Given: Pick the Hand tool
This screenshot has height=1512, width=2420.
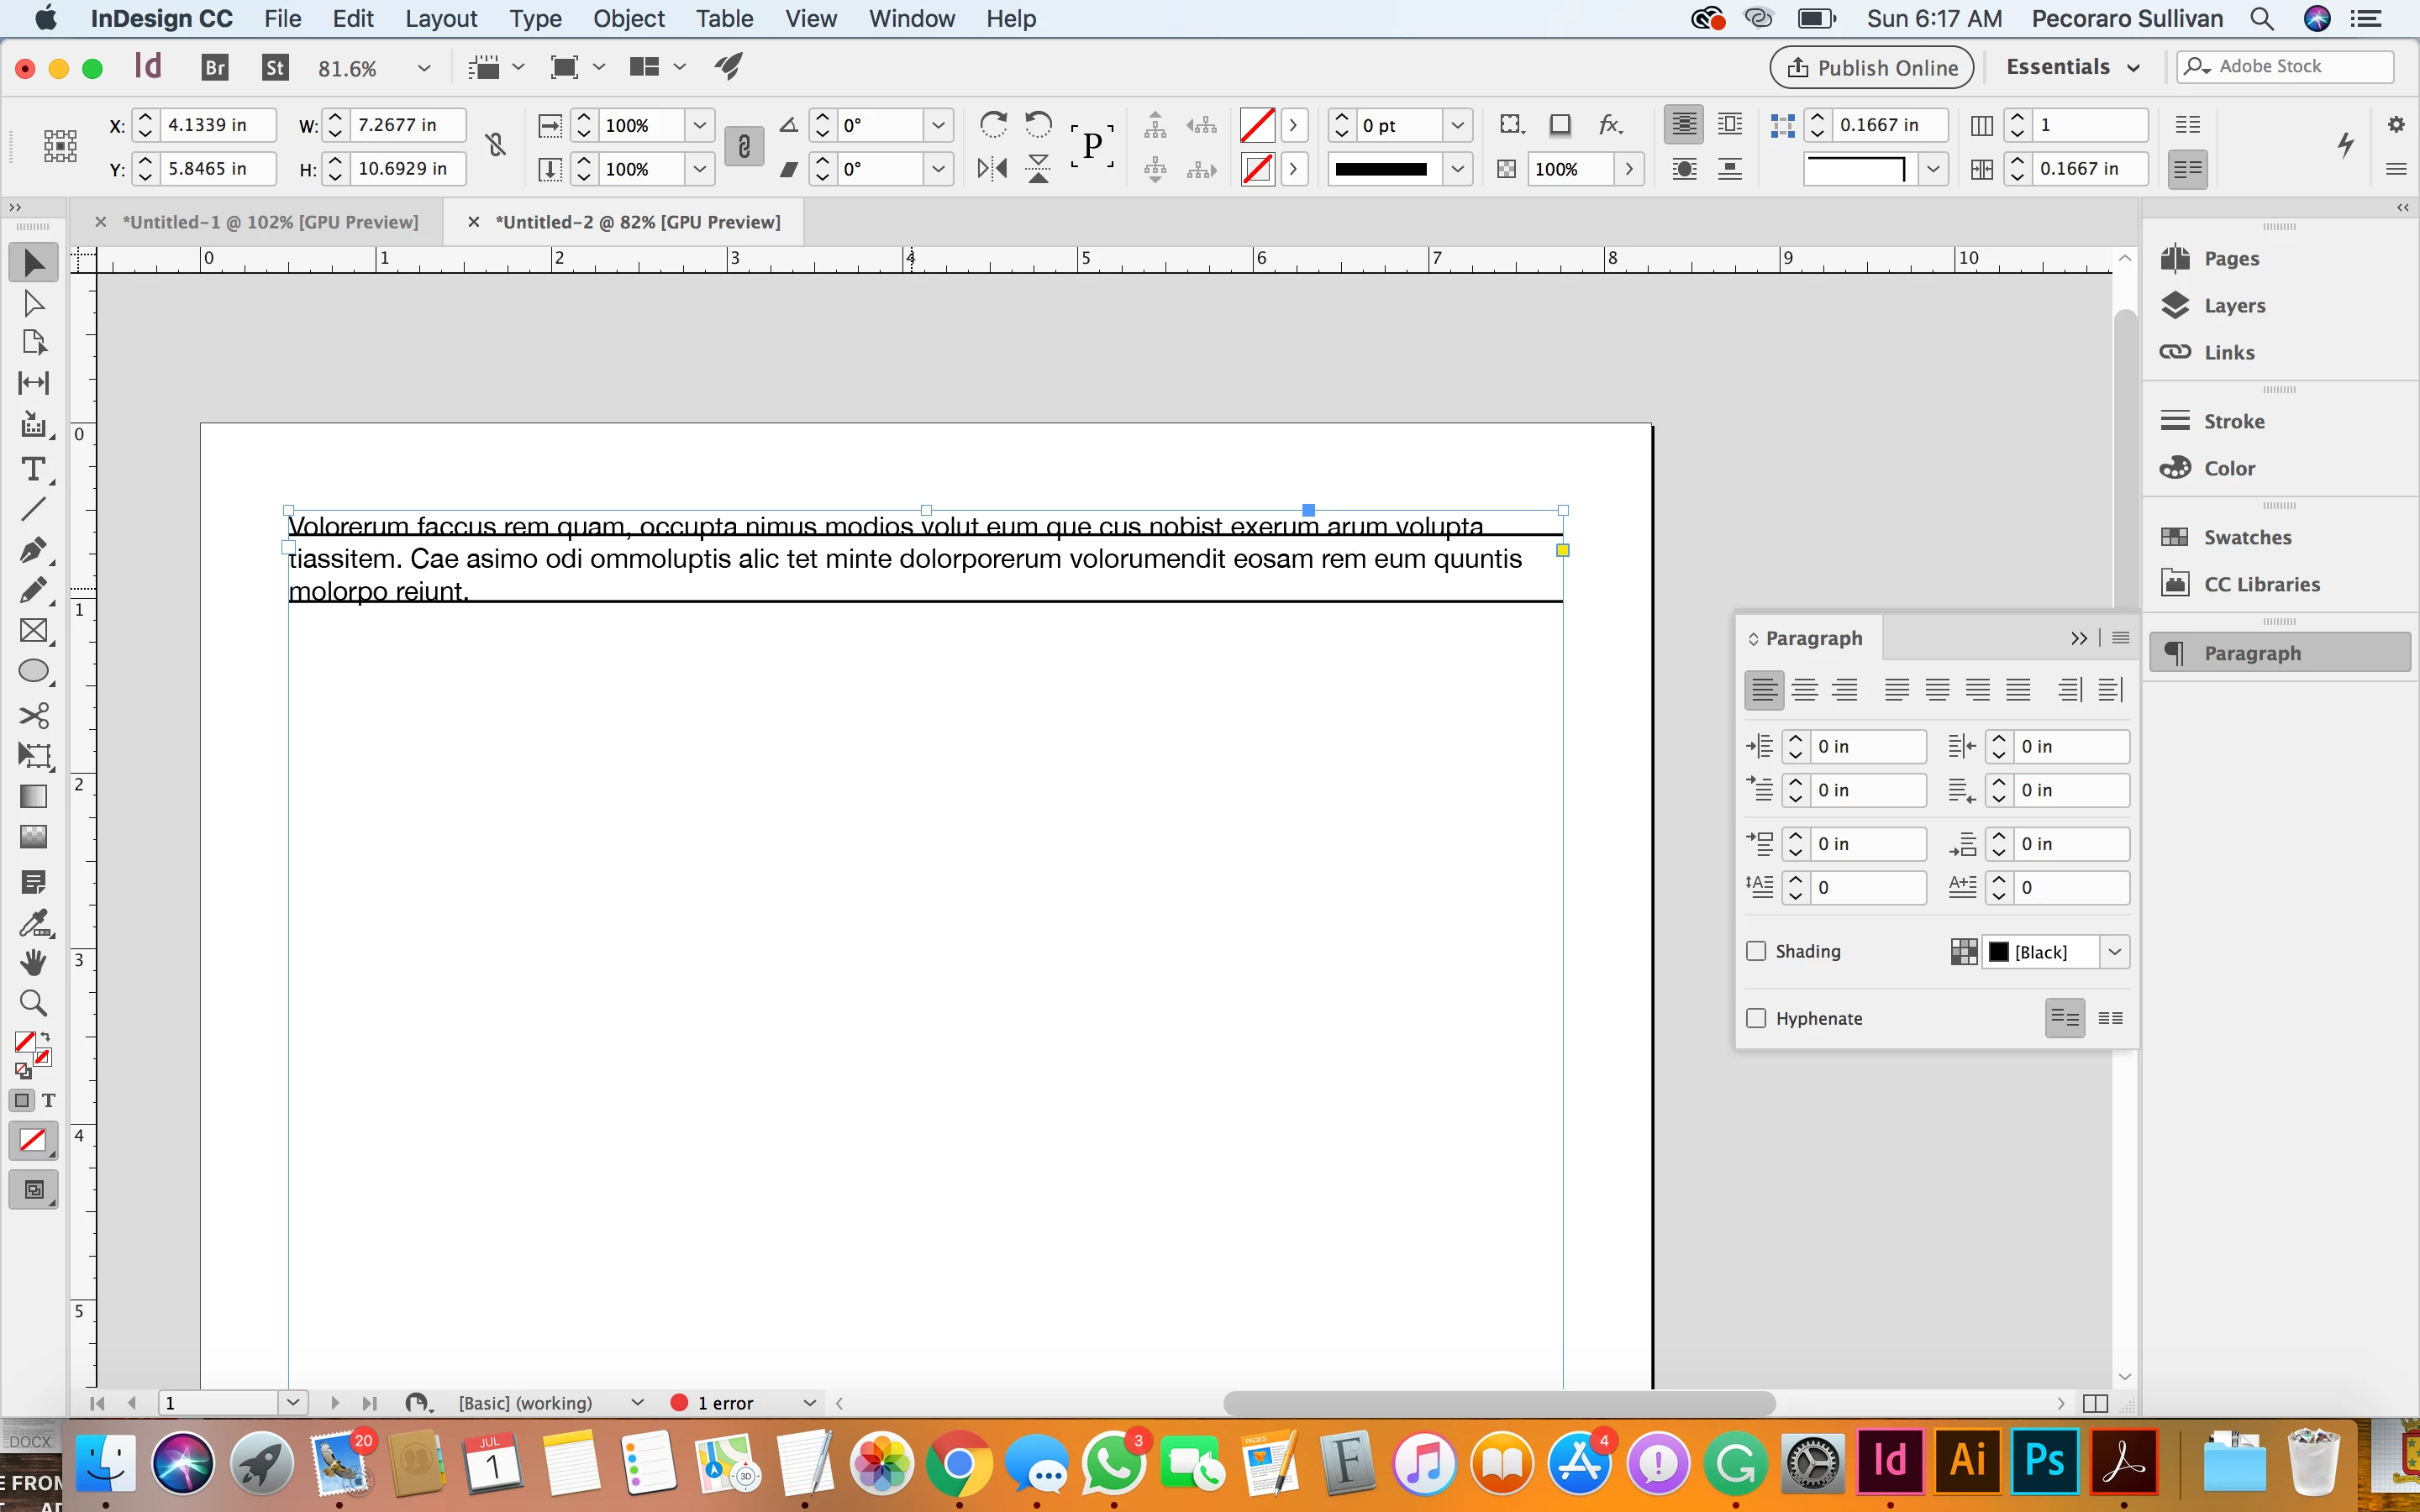Looking at the screenshot, I should pyautogui.click(x=33, y=962).
